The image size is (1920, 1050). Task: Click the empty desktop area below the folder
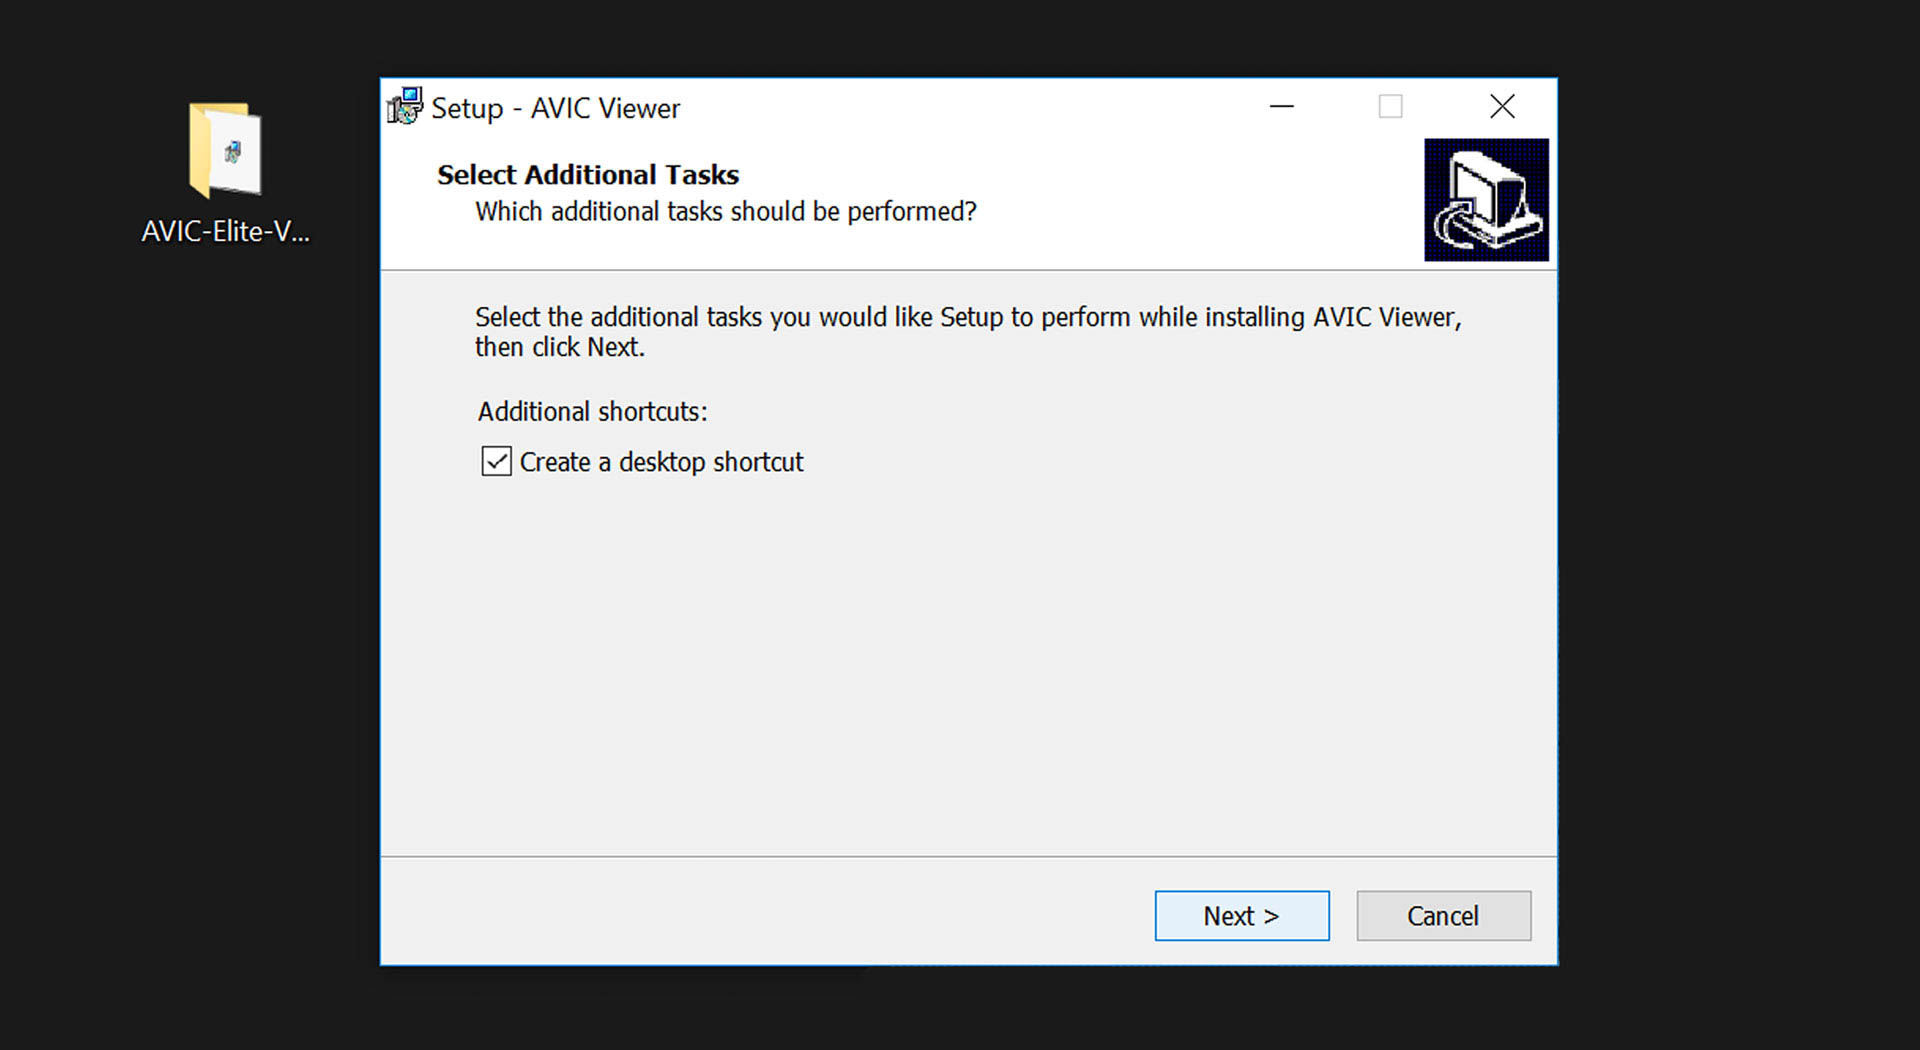click(x=226, y=600)
